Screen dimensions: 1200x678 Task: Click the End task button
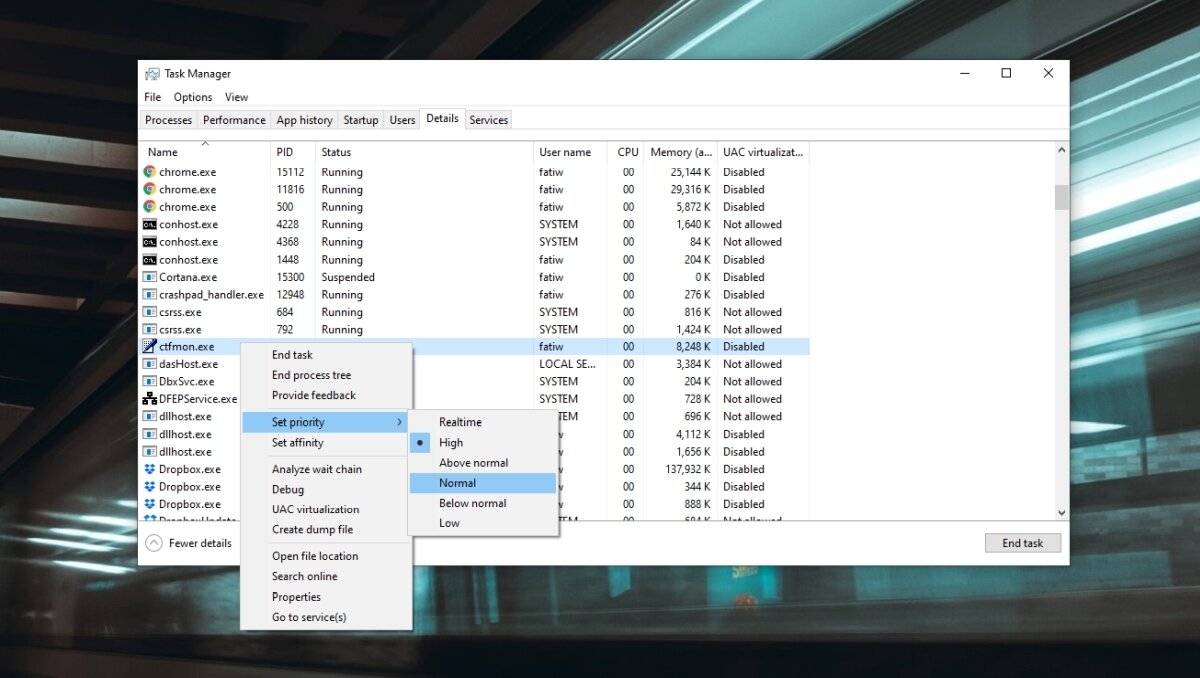[x=1022, y=542]
